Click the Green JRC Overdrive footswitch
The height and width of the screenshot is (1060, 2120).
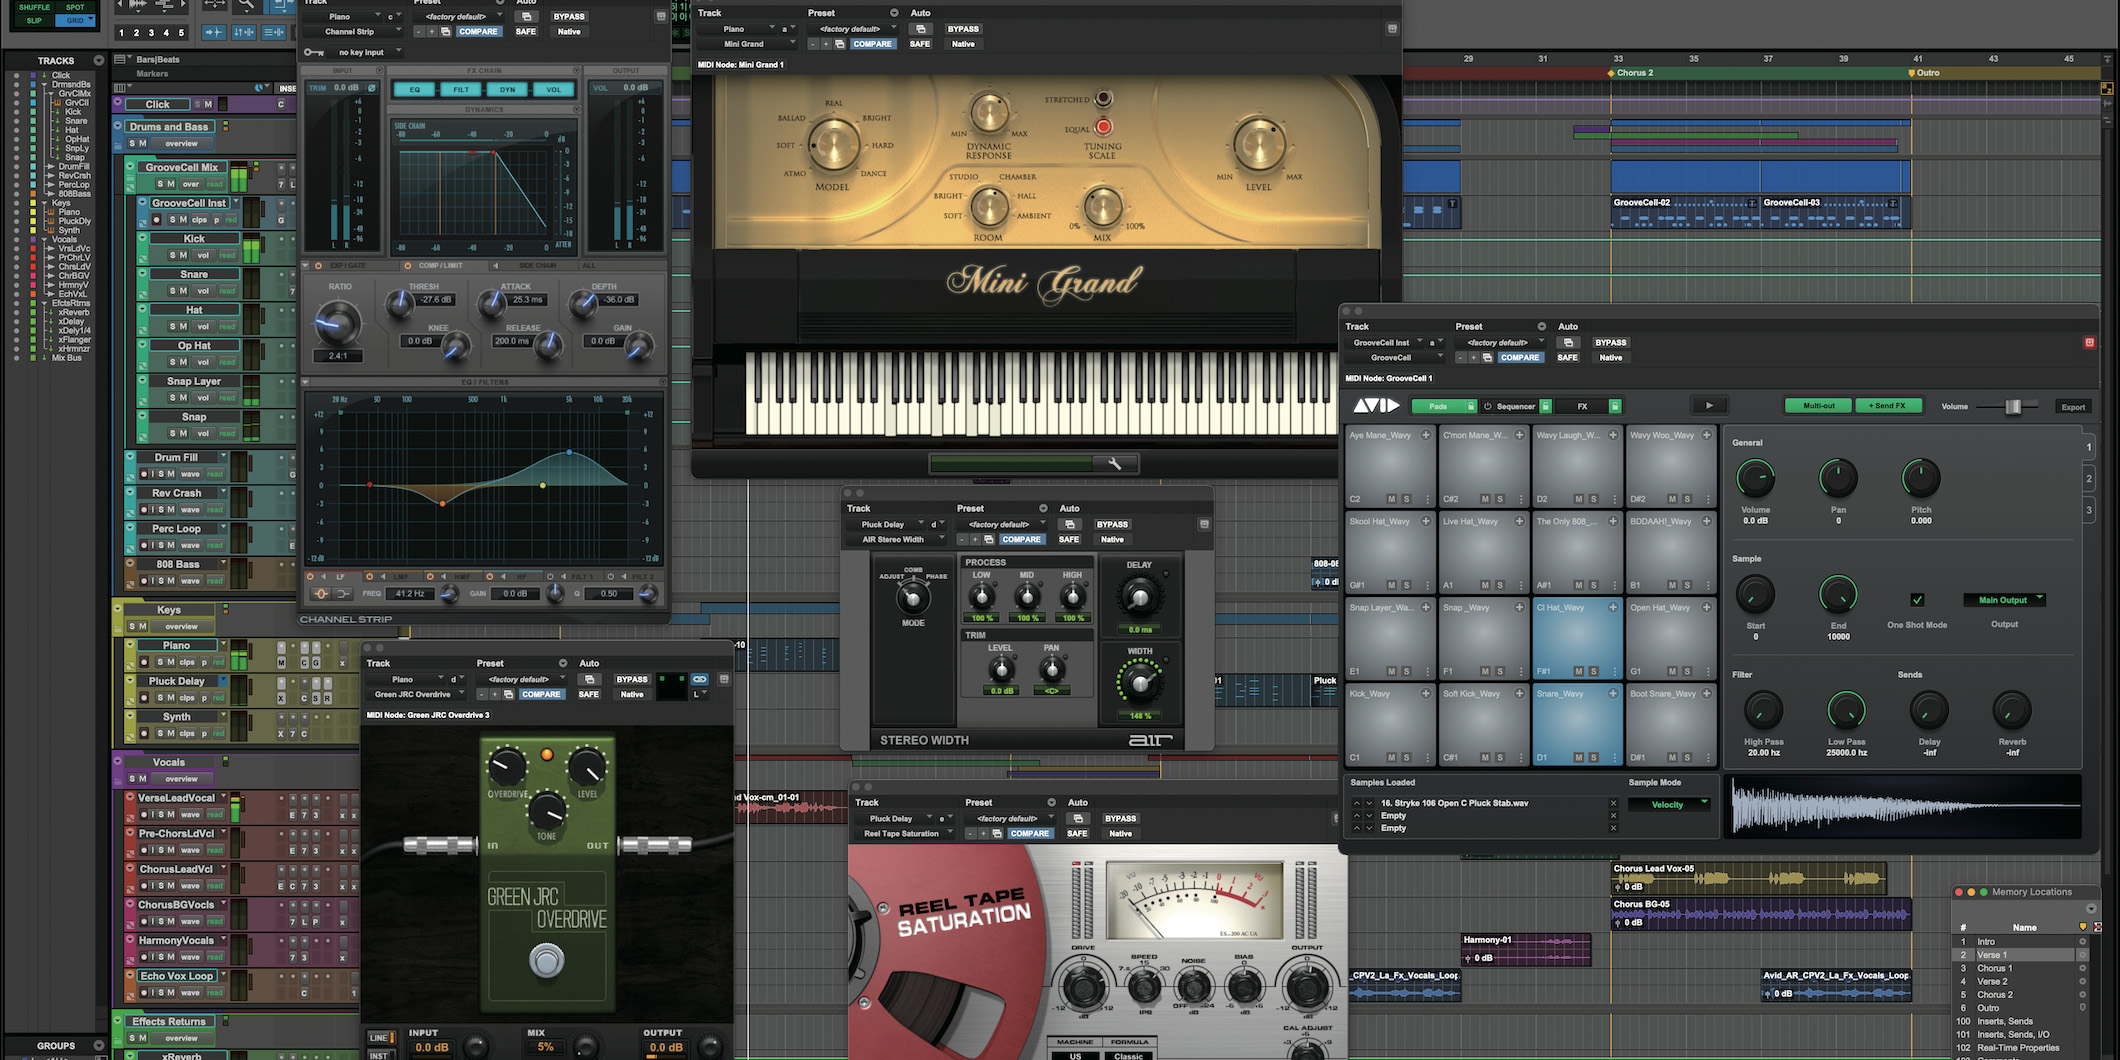tap(546, 961)
